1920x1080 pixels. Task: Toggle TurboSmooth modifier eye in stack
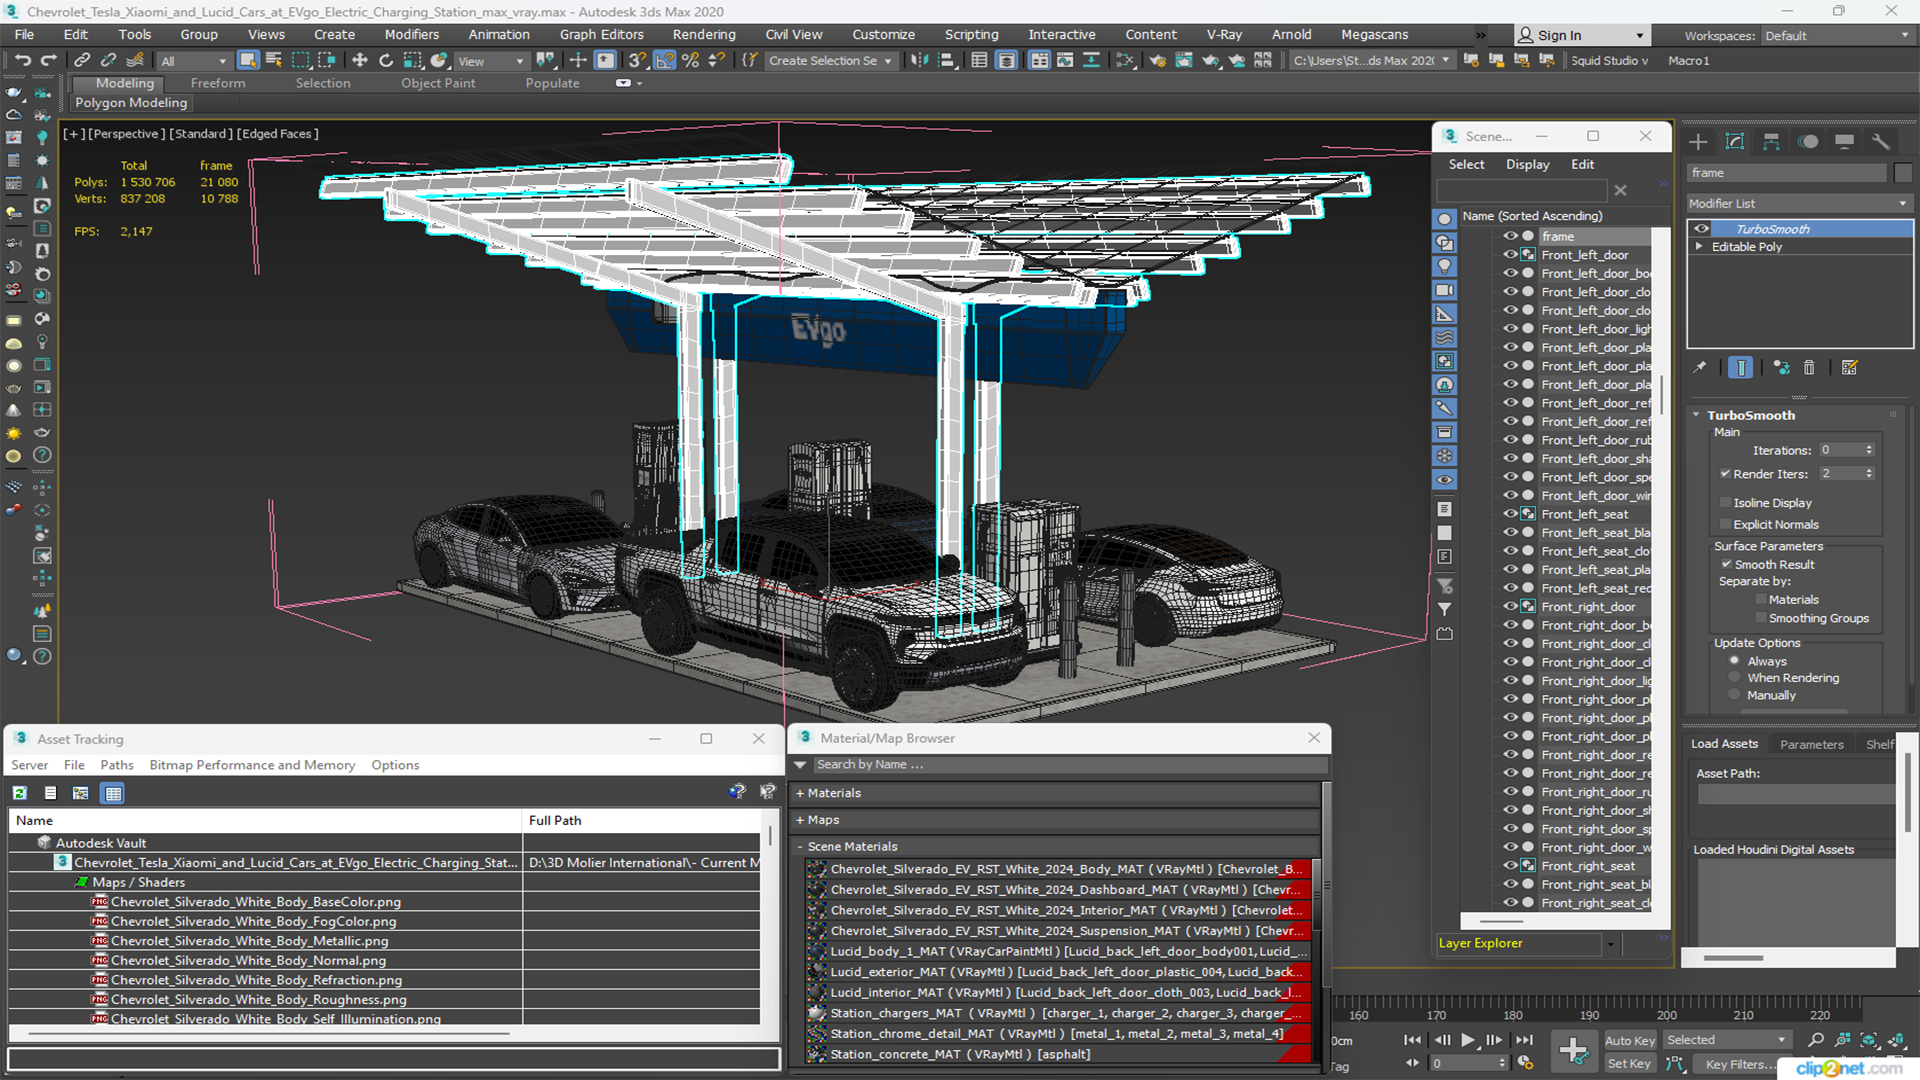pyautogui.click(x=1701, y=229)
